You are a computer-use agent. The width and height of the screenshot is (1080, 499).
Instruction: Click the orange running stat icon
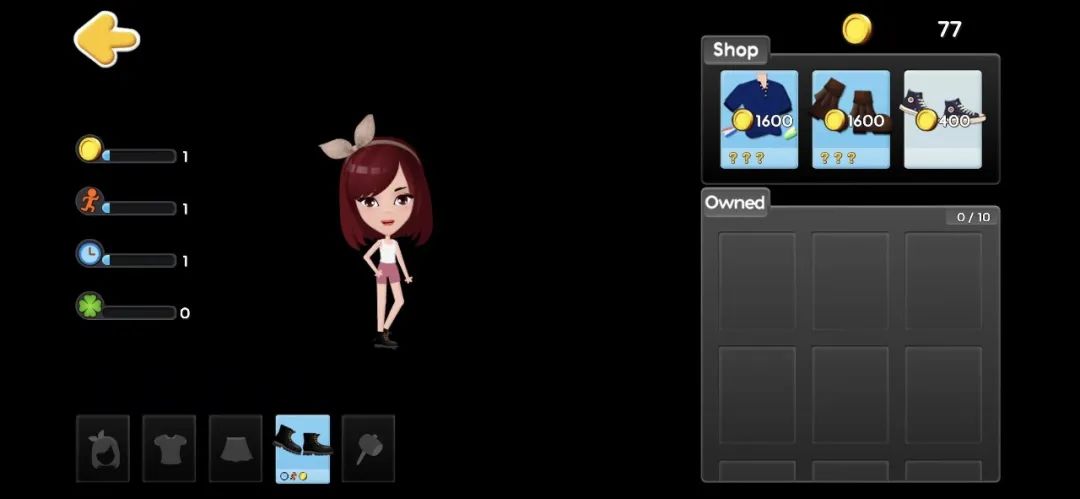pos(90,201)
